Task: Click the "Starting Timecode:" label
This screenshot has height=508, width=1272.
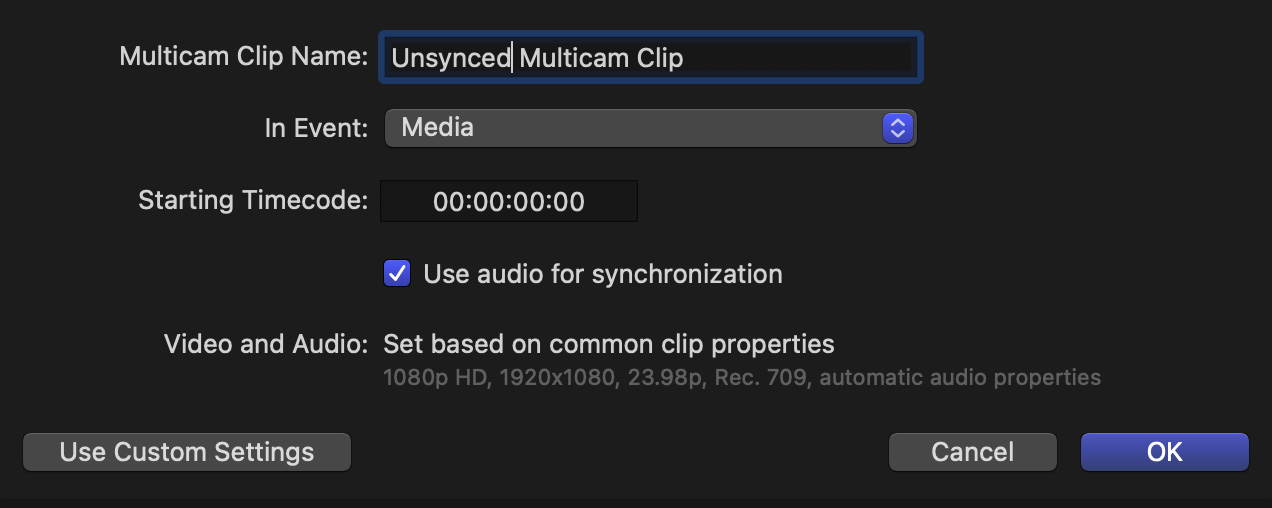Action: coord(254,200)
